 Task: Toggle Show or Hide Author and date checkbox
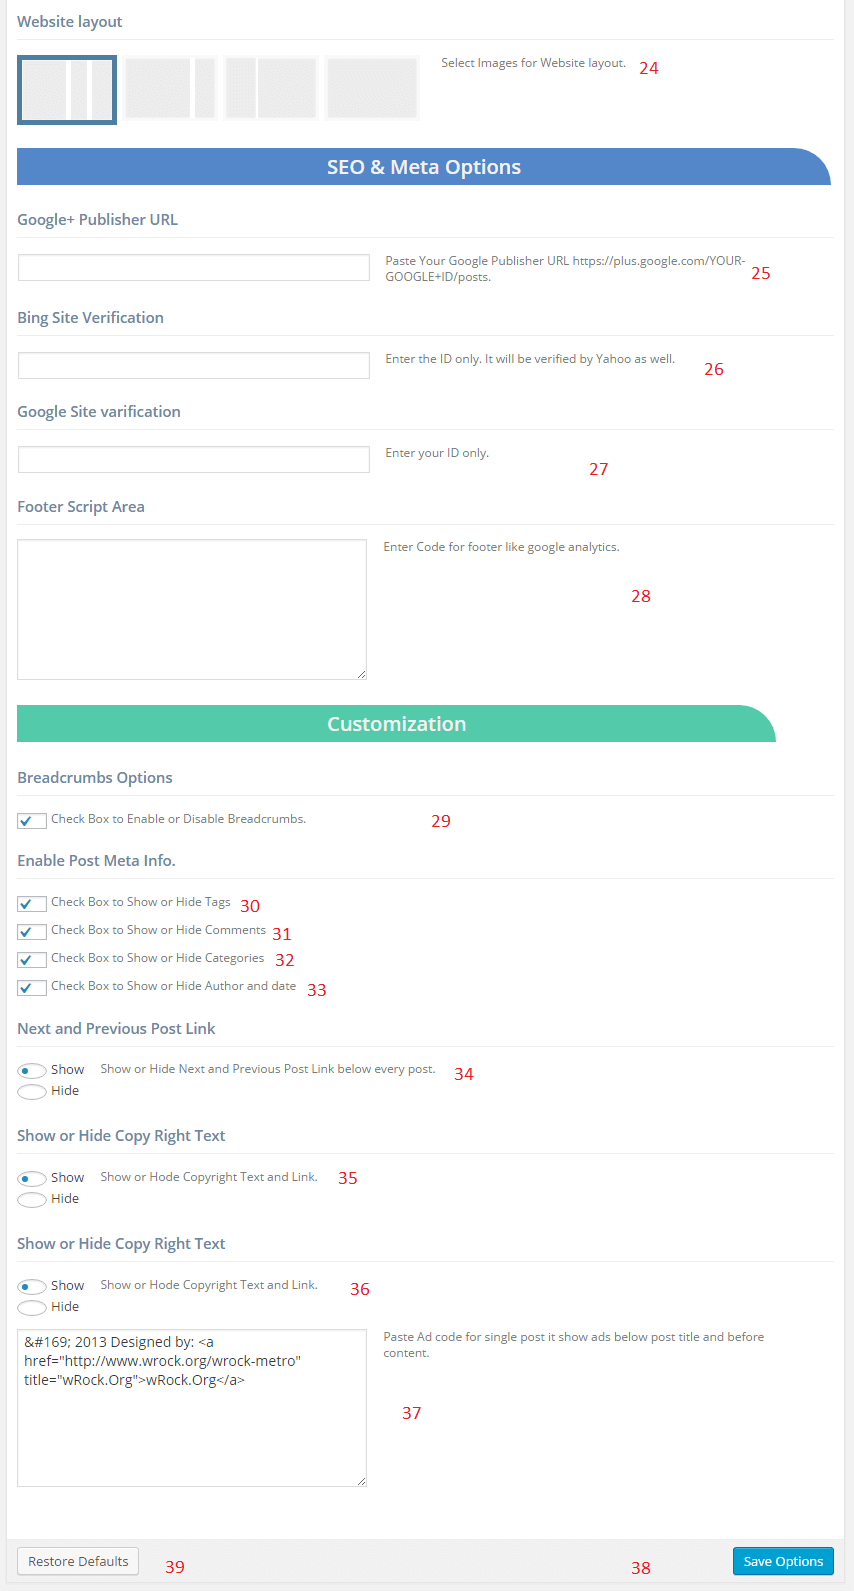[32, 988]
